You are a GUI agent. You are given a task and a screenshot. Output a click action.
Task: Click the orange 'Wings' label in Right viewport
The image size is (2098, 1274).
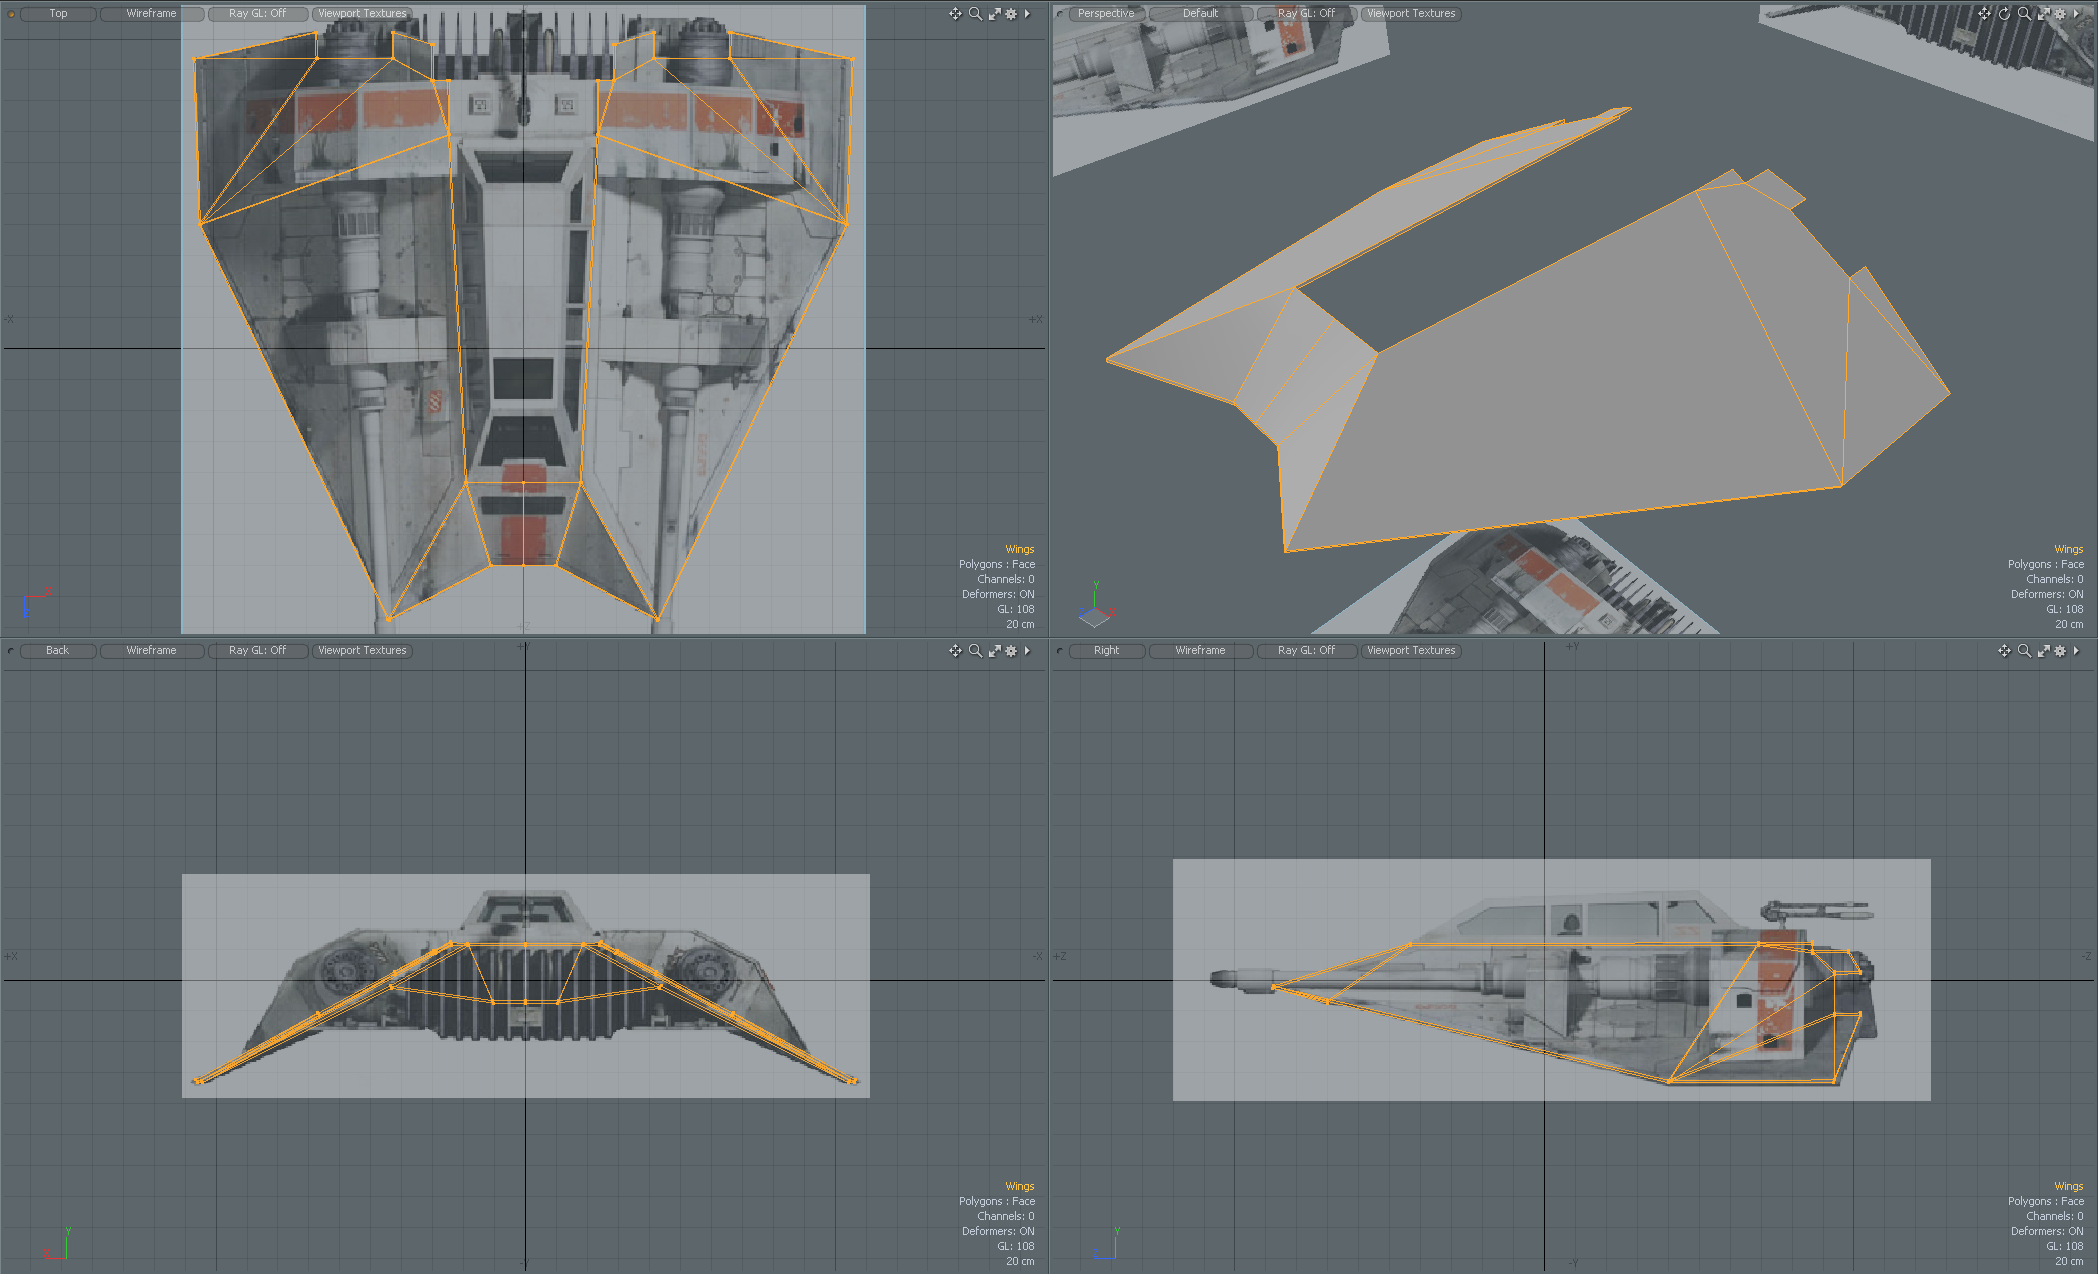pos(2068,1186)
